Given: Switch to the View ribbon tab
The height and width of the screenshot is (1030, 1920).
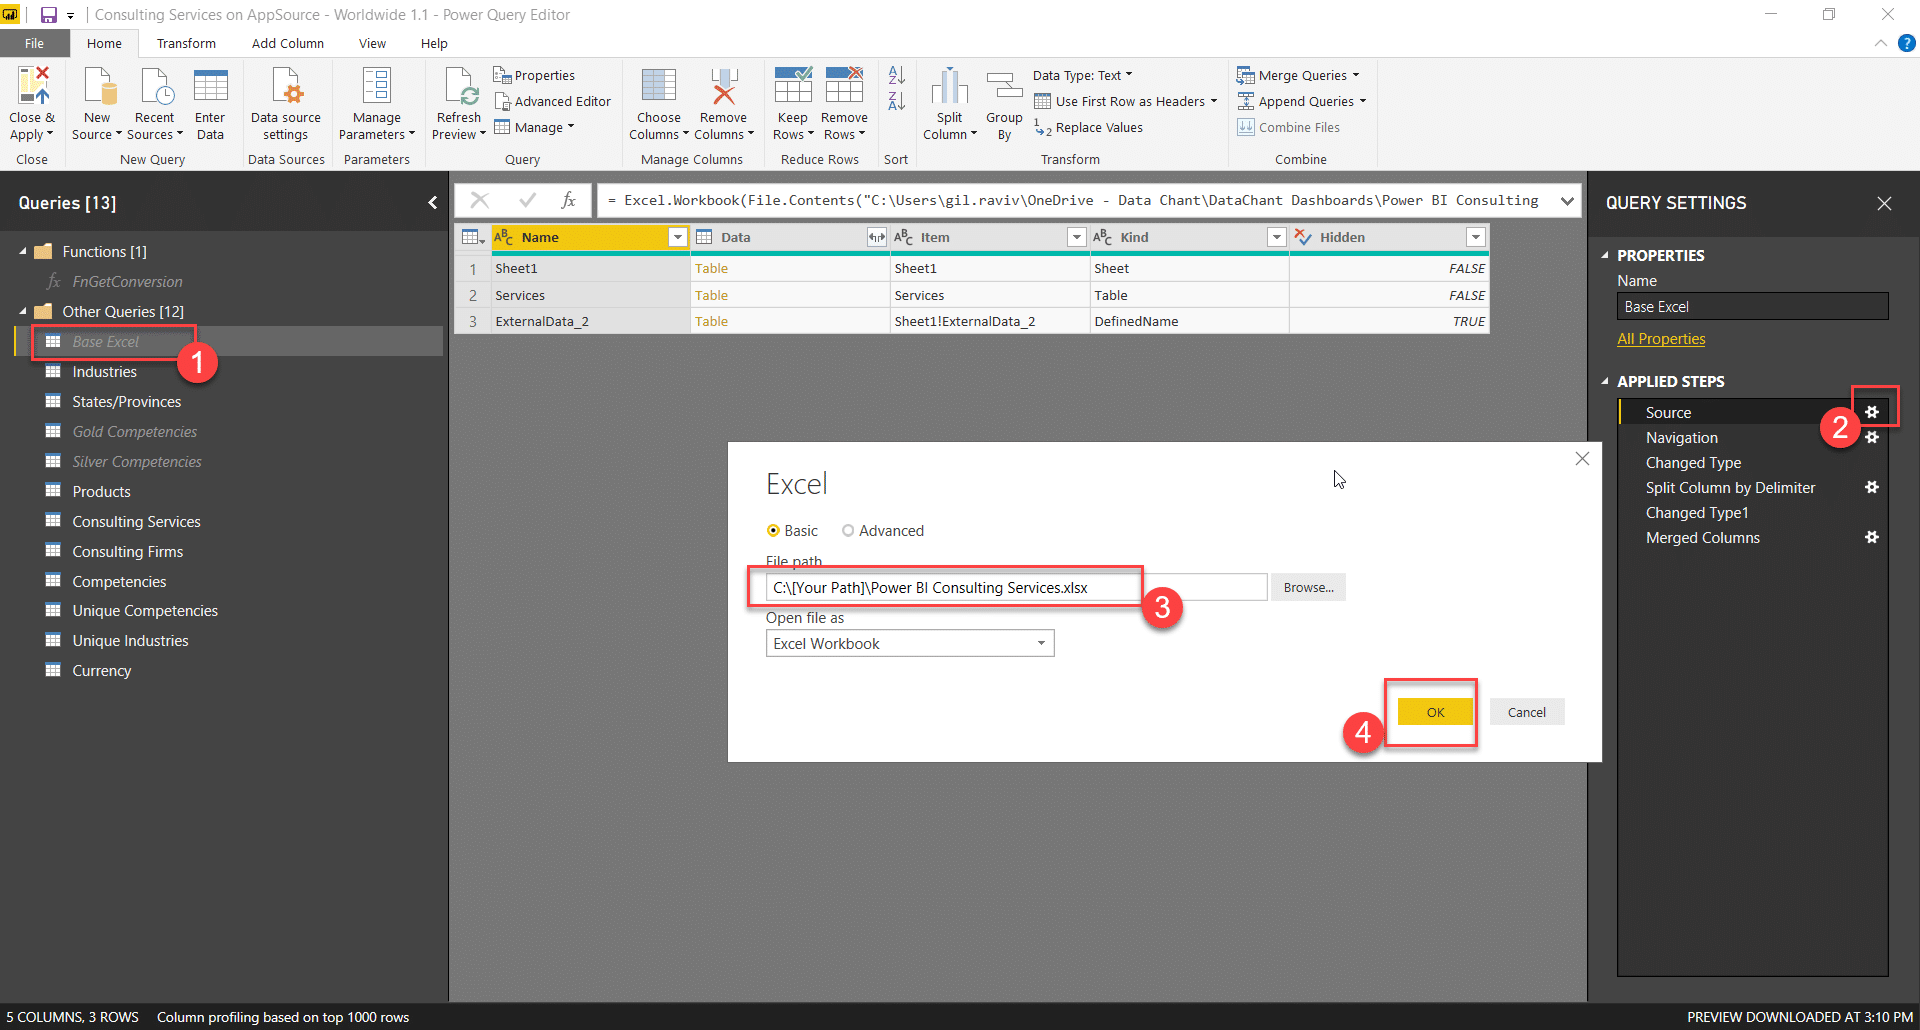Looking at the screenshot, I should (x=372, y=43).
